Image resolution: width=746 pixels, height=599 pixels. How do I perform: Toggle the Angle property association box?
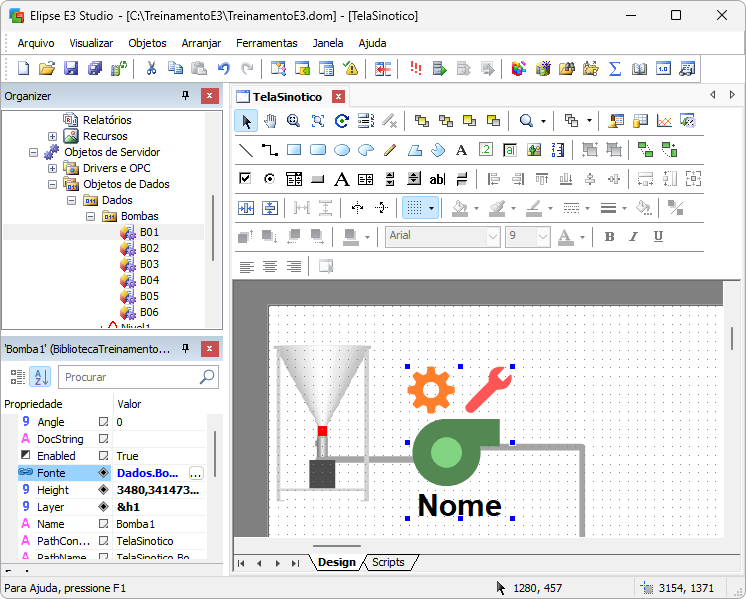(102, 422)
